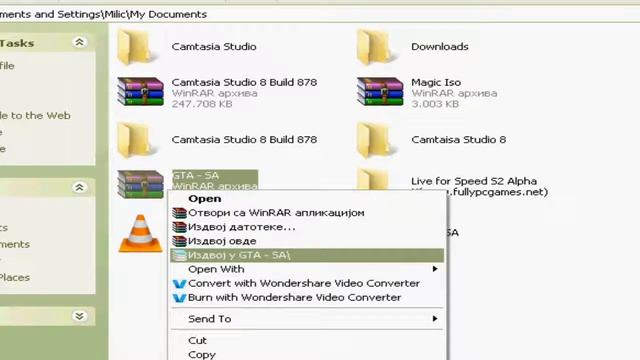640x360 pixels.
Task: Choose Cut in the context menu
Action: 307,340
